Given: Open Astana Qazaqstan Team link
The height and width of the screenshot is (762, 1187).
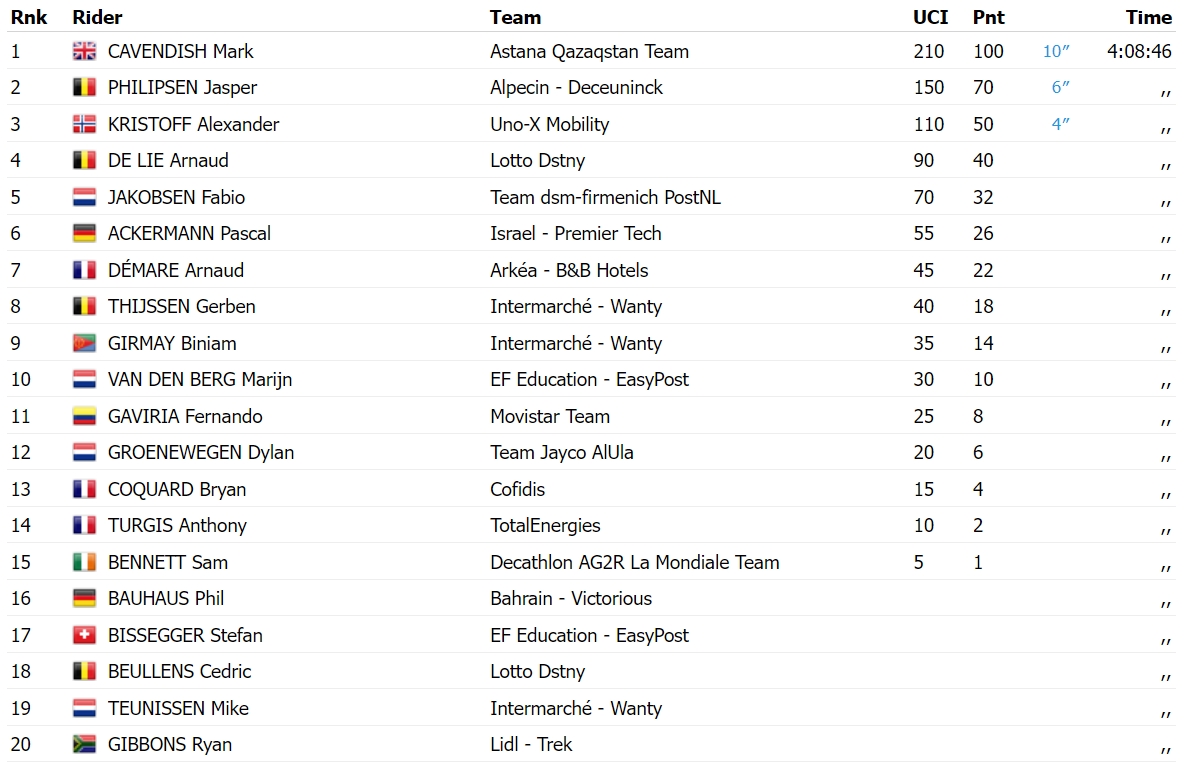Looking at the screenshot, I should pyautogui.click(x=589, y=51).
